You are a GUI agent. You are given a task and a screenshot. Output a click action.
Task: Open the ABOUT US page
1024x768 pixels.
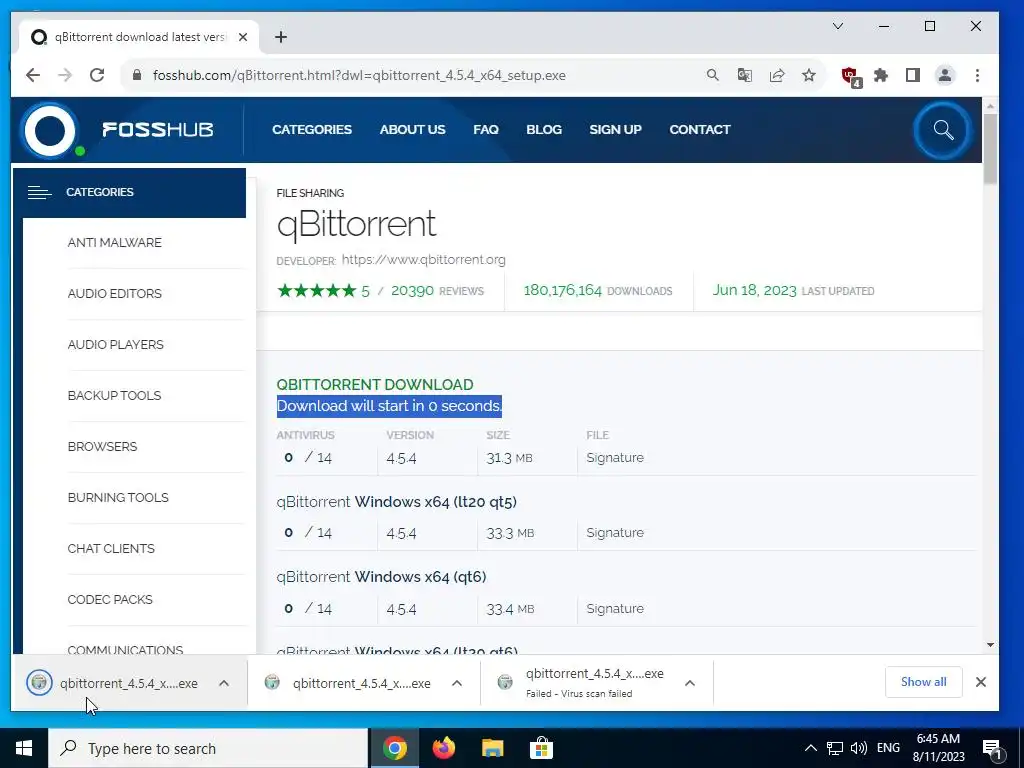(412, 129)
